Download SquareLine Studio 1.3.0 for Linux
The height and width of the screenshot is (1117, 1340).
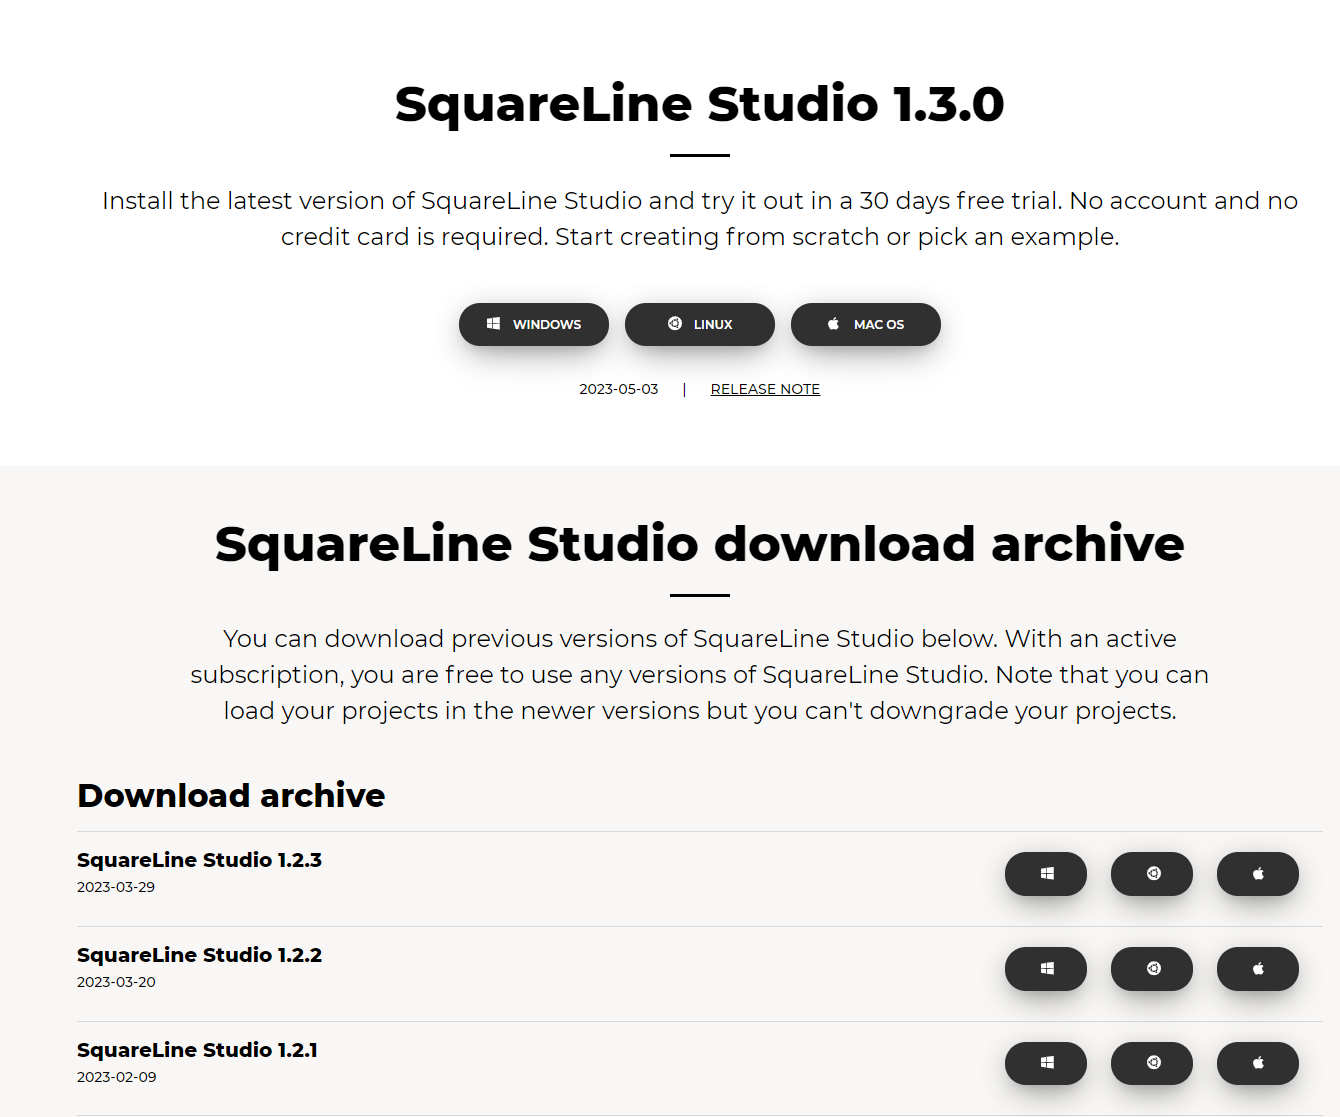[x=700, y=324]
